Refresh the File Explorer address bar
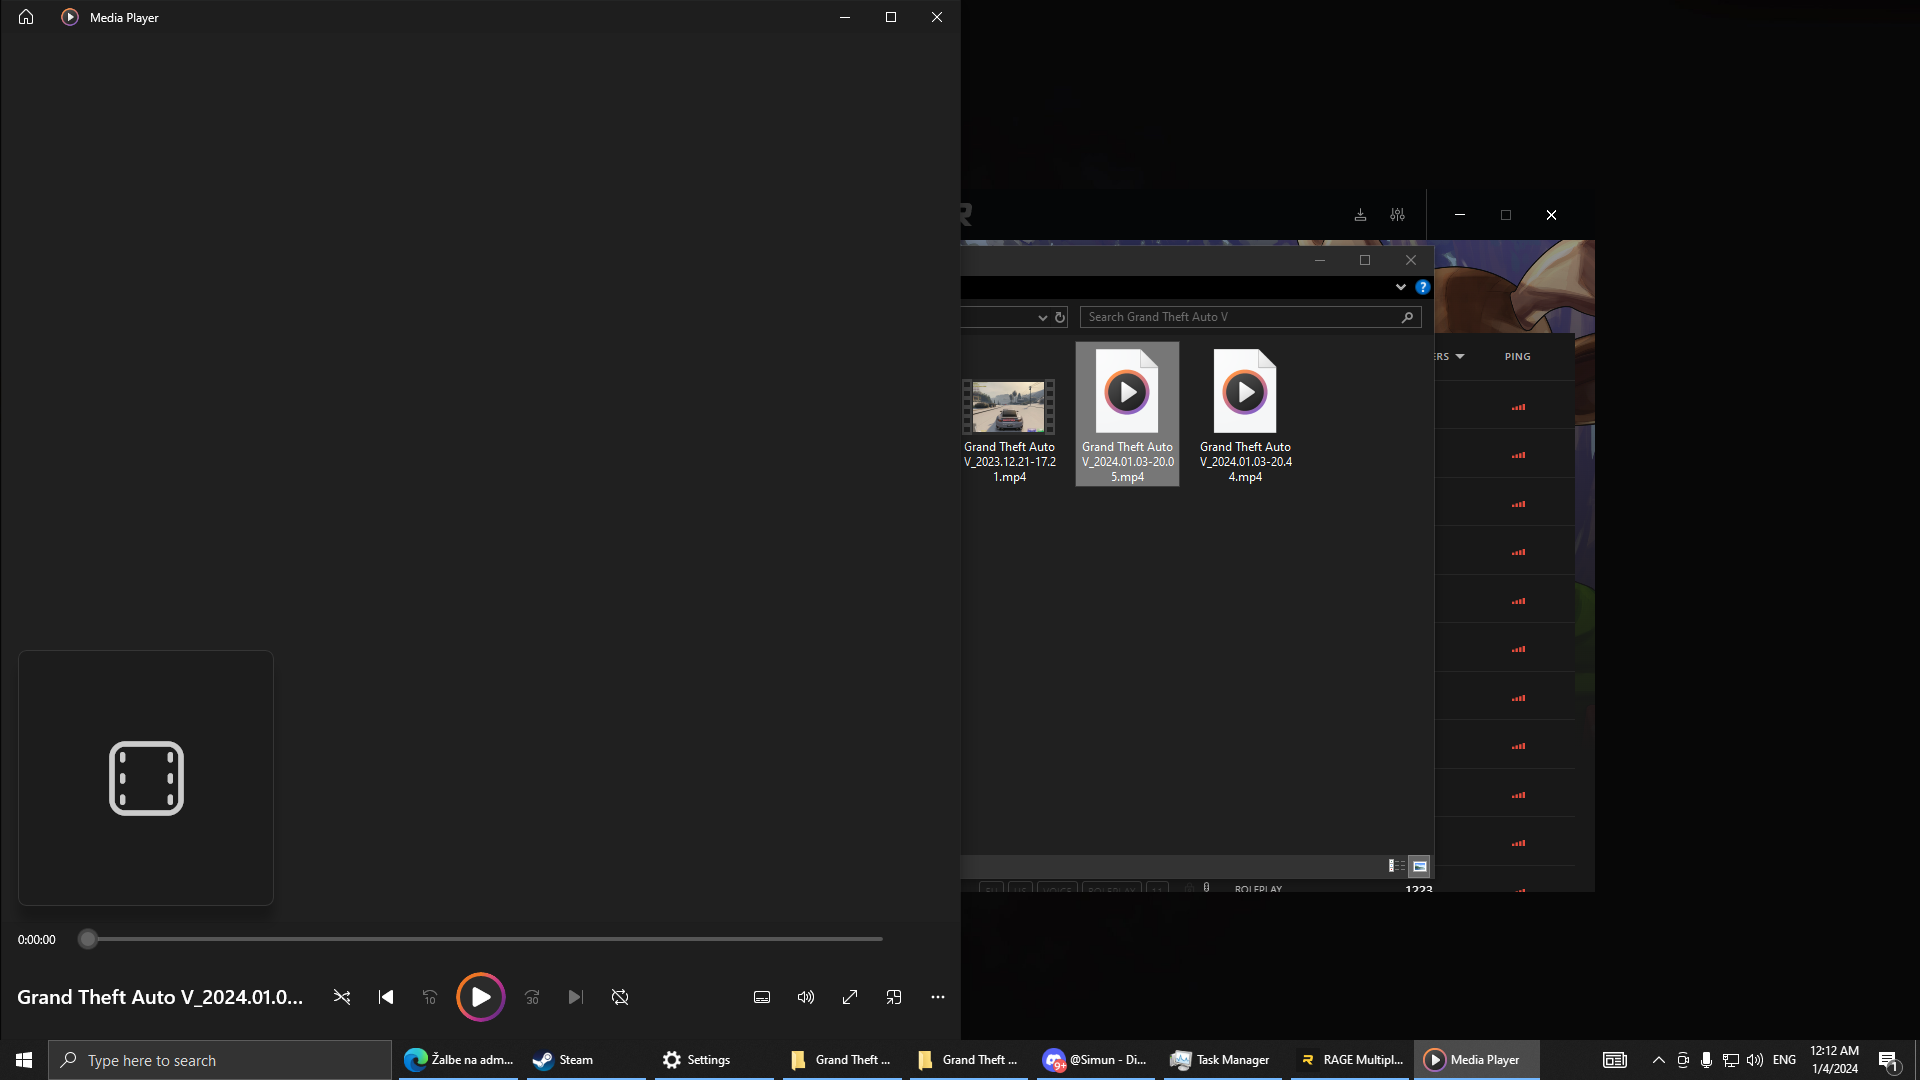Screen dimensions: 1920x1080 pyautogui.click(x=1060, y=317)
